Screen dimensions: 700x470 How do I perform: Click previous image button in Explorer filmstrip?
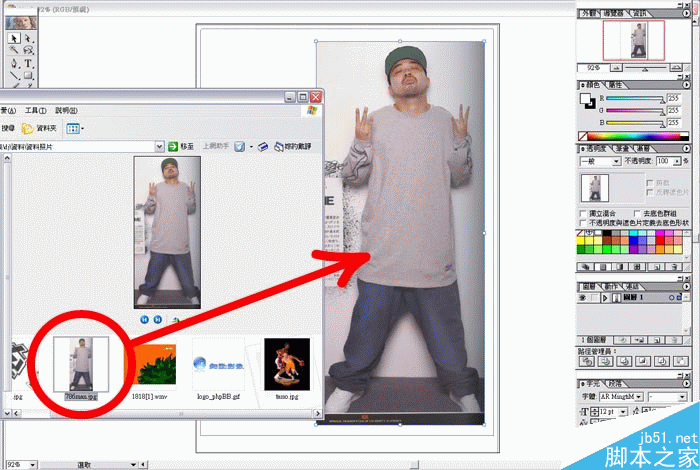click(144, 319)
